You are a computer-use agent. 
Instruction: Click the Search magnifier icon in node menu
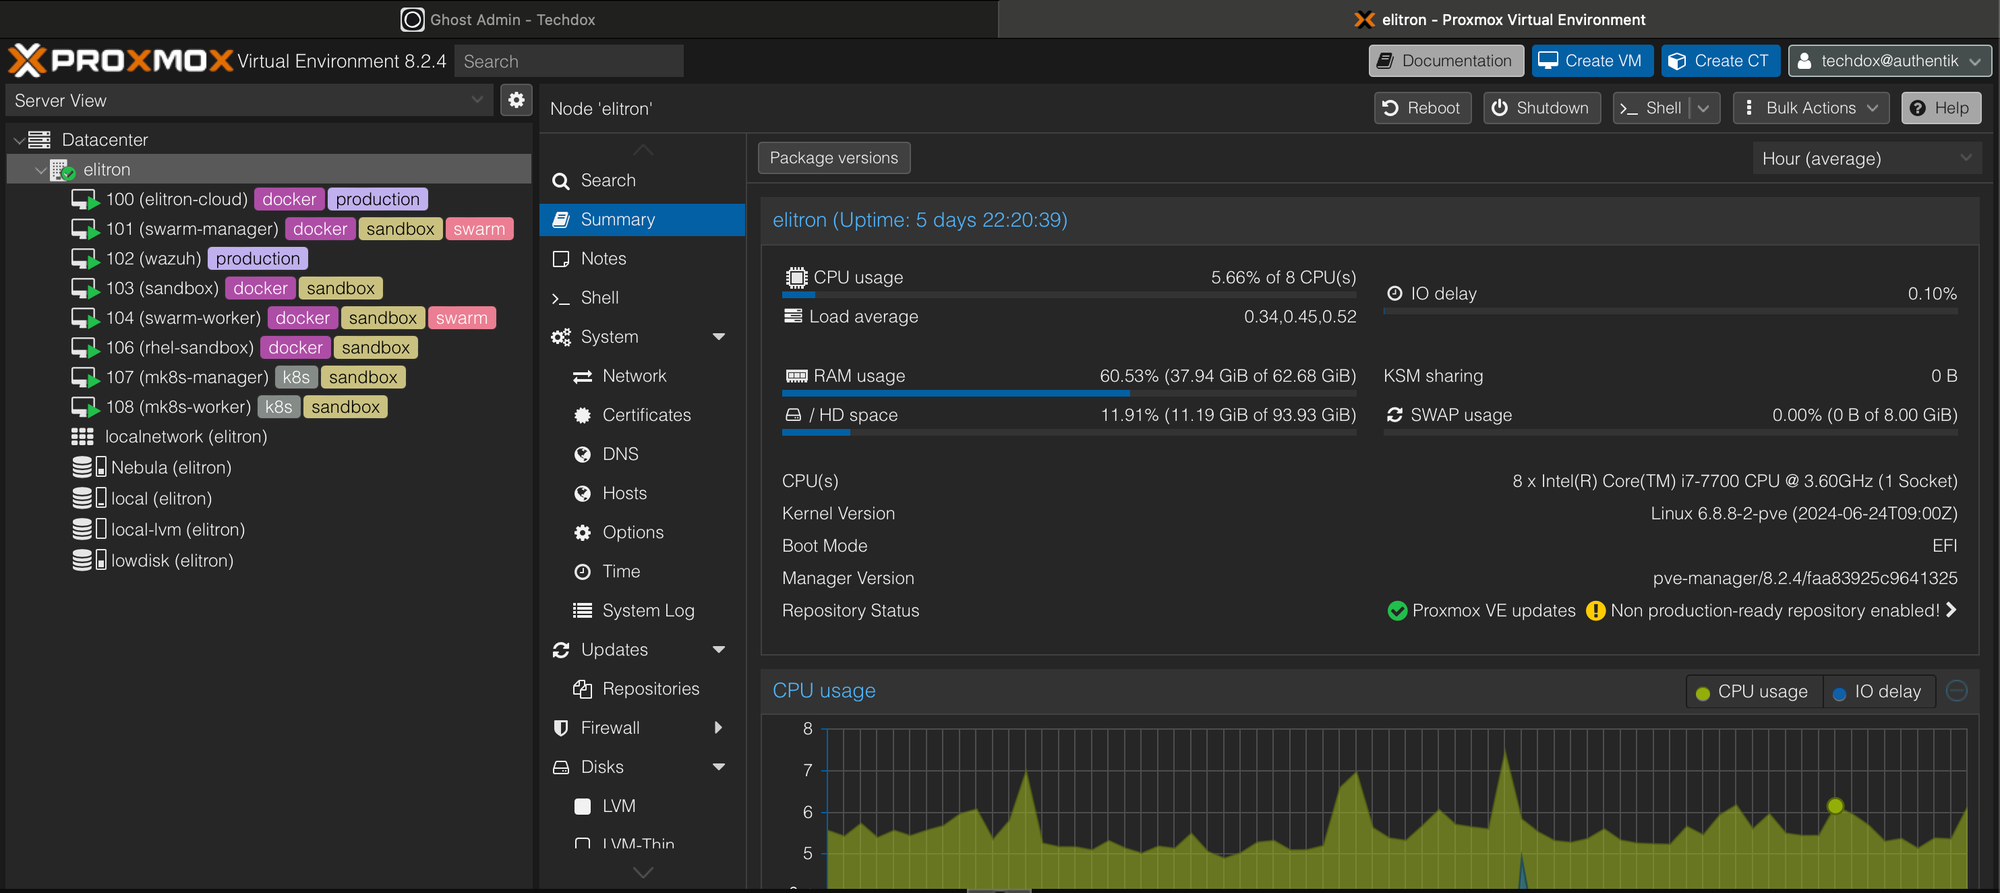click(561, 181)
